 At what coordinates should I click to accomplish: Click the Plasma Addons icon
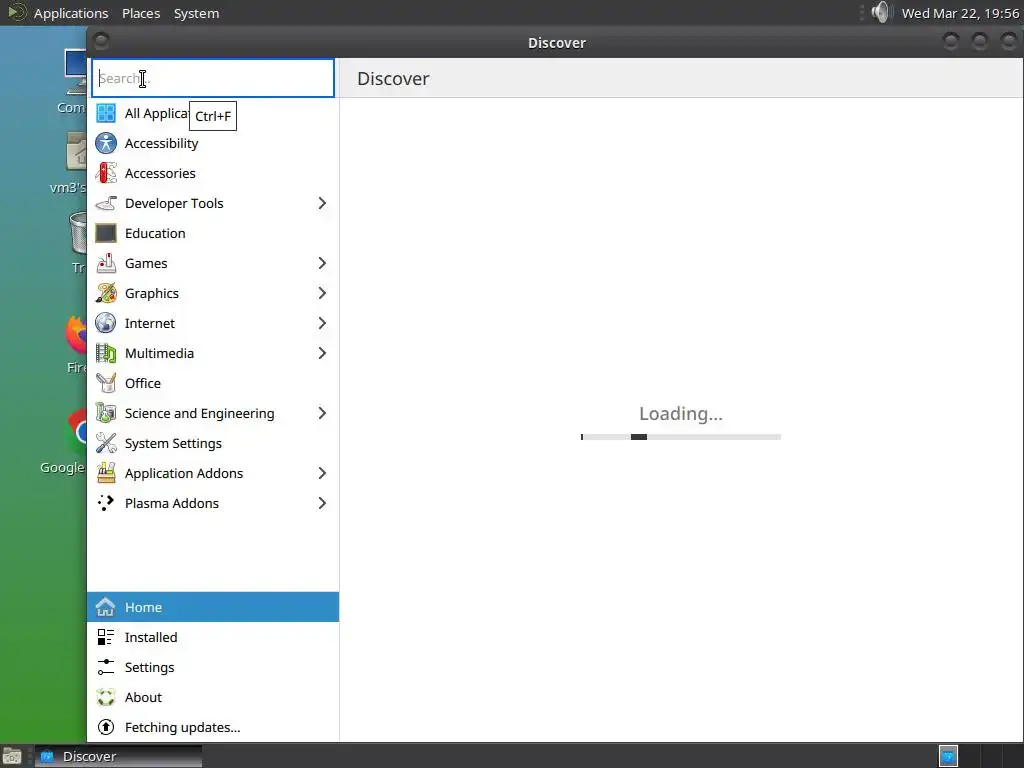pos(106,504)
